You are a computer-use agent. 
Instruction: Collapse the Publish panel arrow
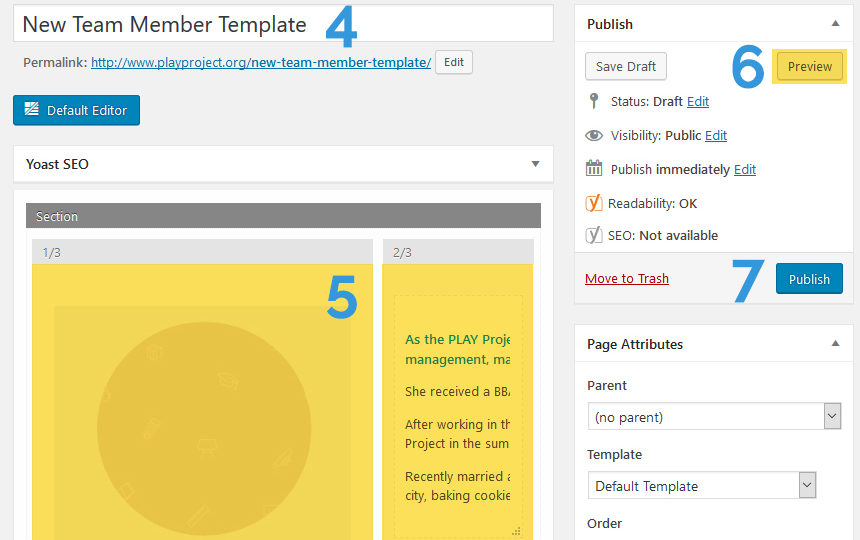pyautogui.click(x=835, y=24)
